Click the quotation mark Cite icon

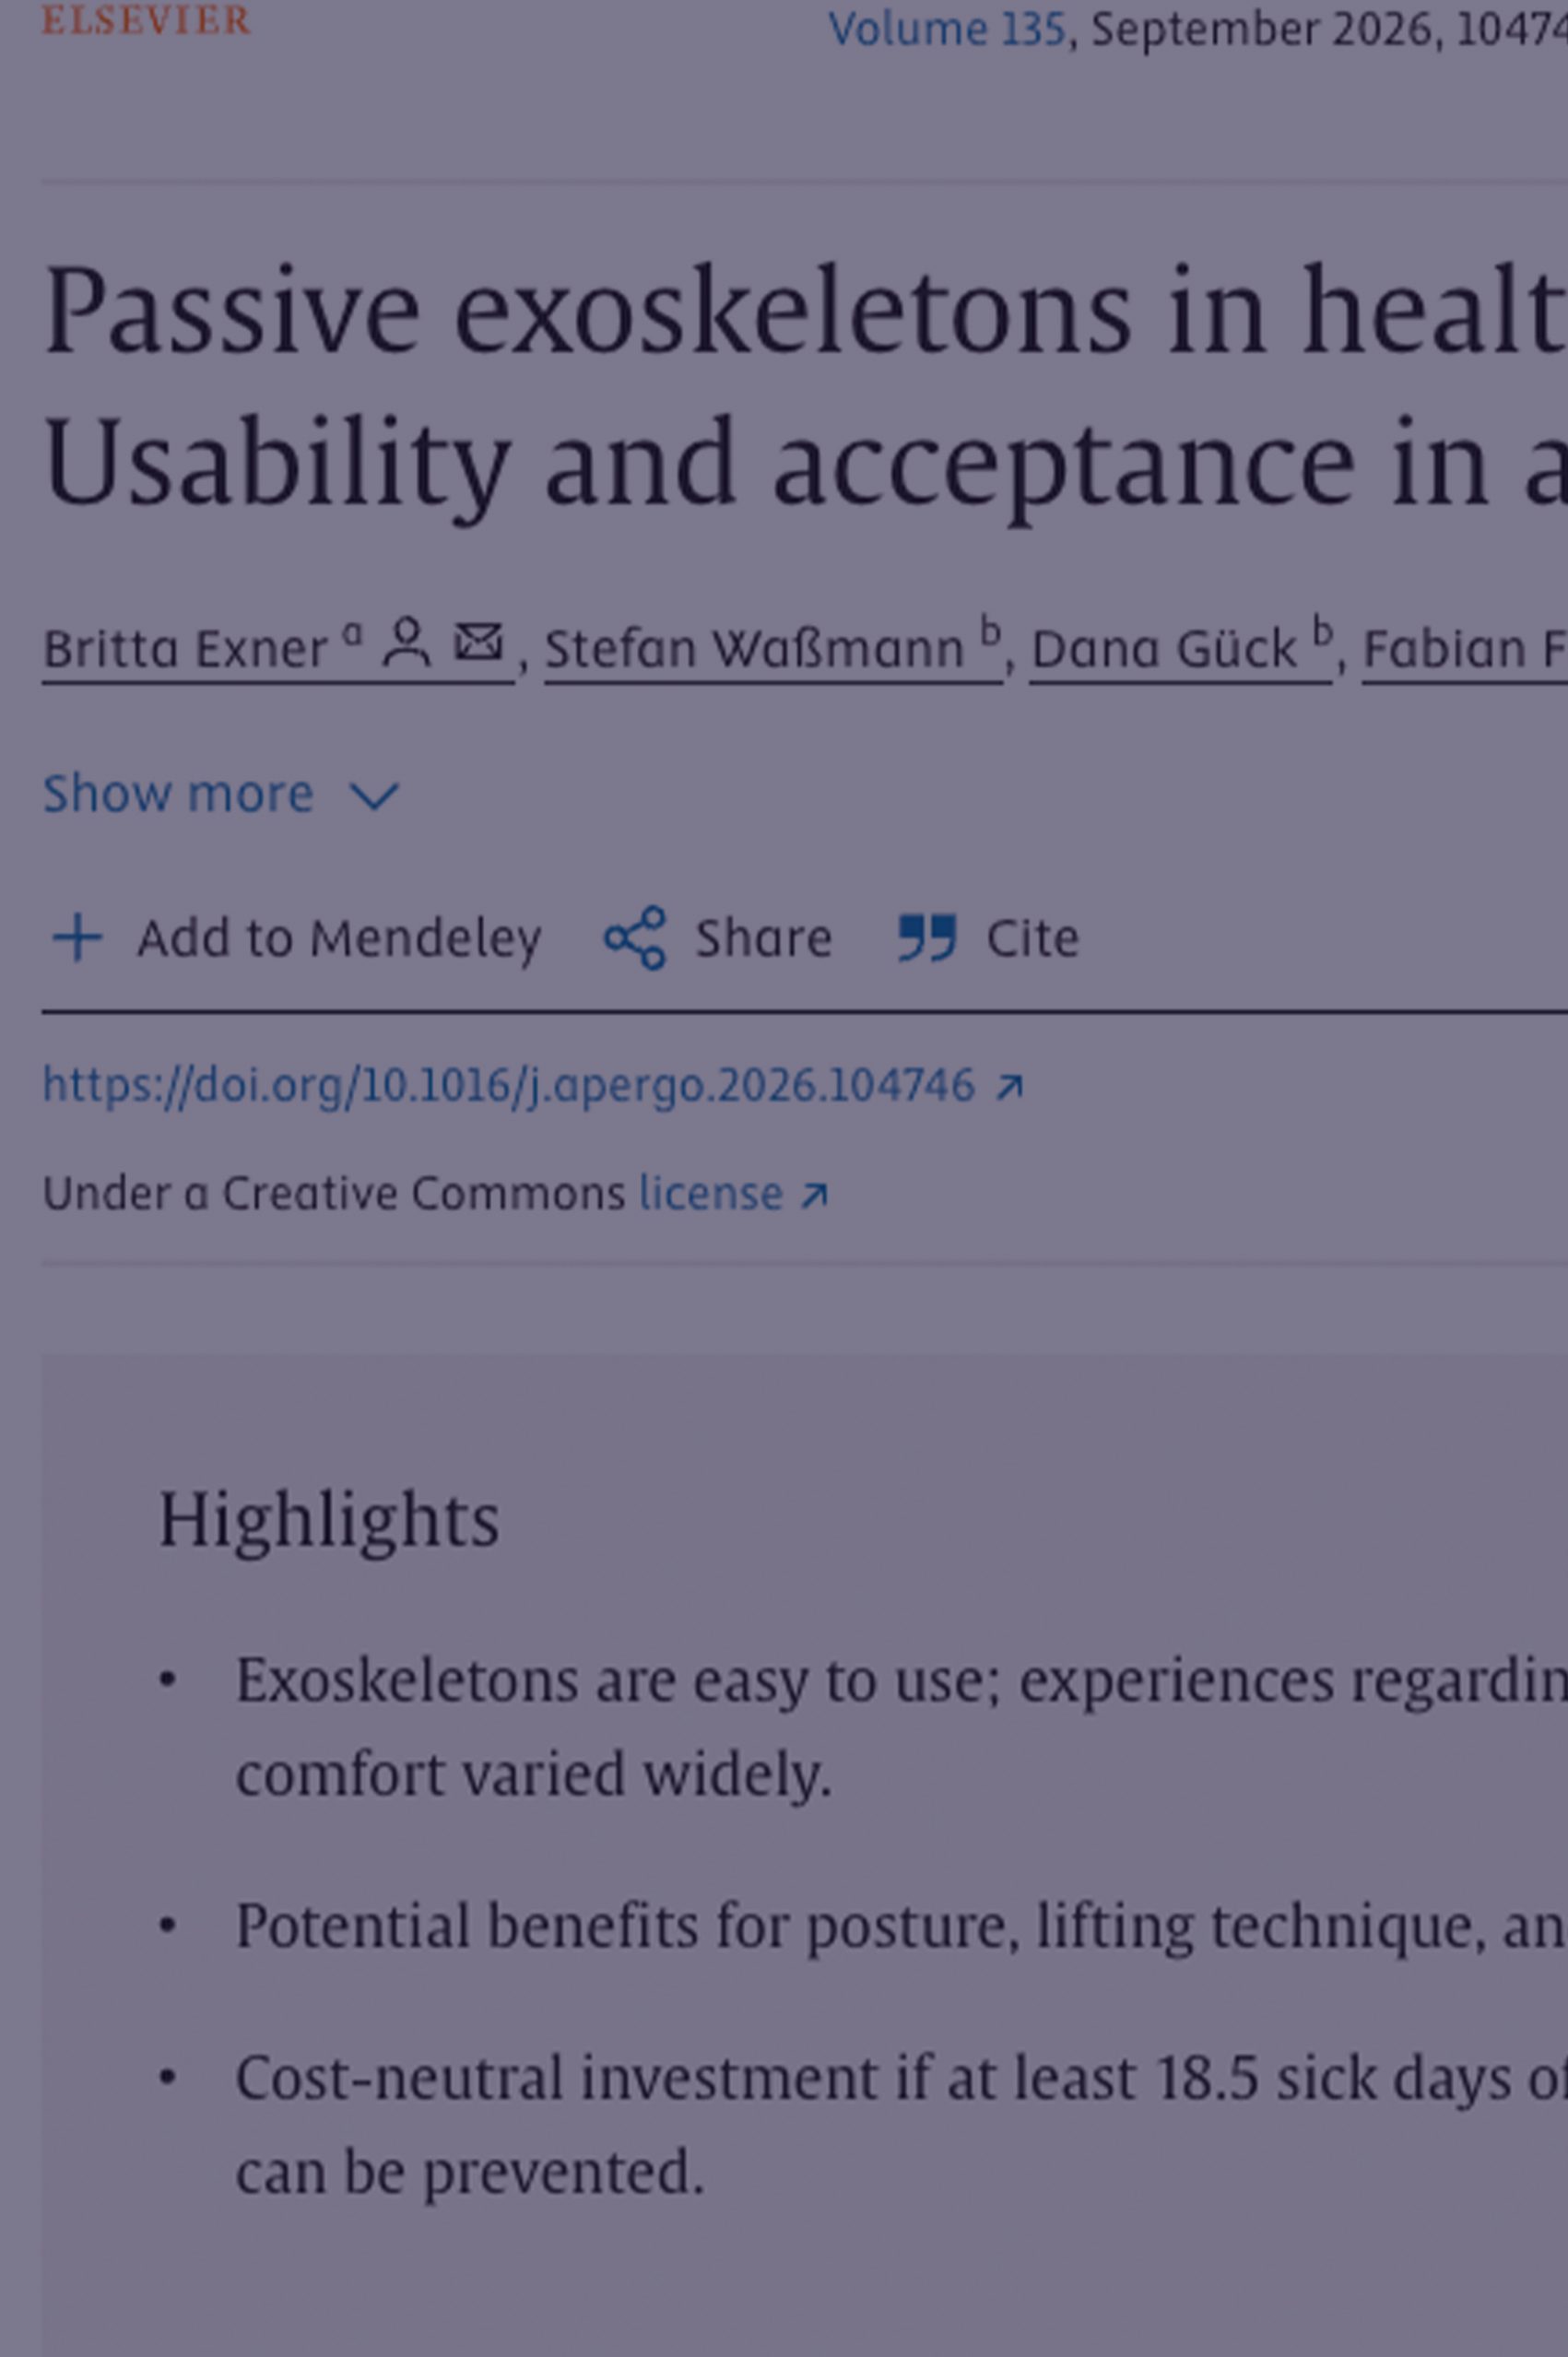[927, 938]
